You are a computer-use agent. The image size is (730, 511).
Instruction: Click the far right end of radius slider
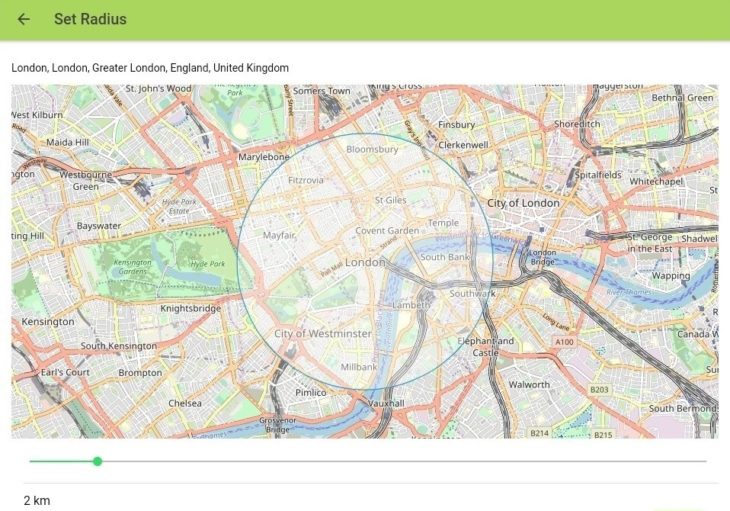click(705, 461)
